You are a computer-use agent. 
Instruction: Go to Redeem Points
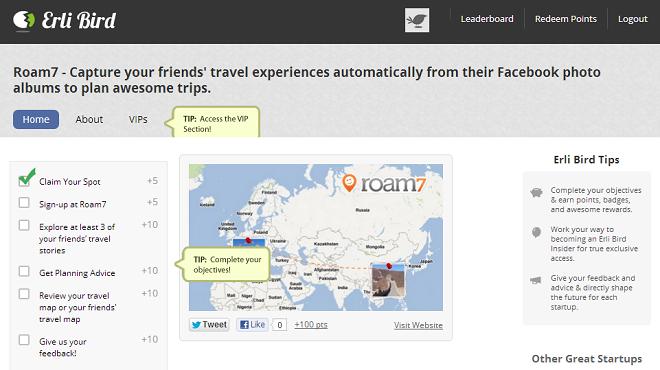[566, 19]
